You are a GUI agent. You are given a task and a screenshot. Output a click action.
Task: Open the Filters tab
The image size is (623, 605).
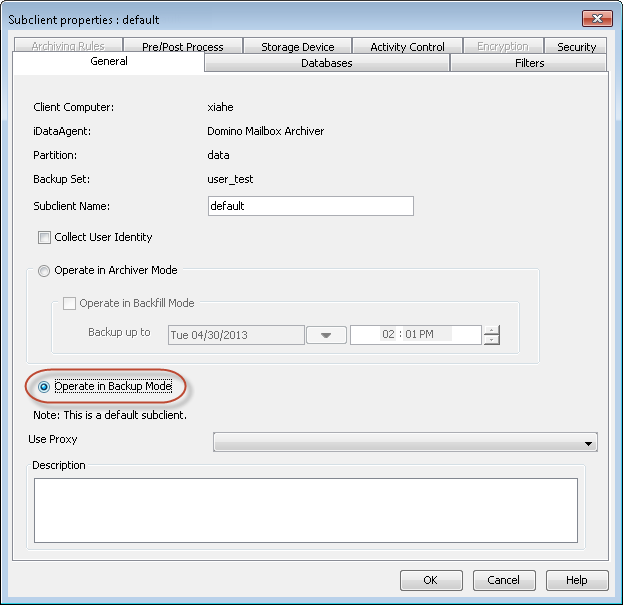click(529, 63)
